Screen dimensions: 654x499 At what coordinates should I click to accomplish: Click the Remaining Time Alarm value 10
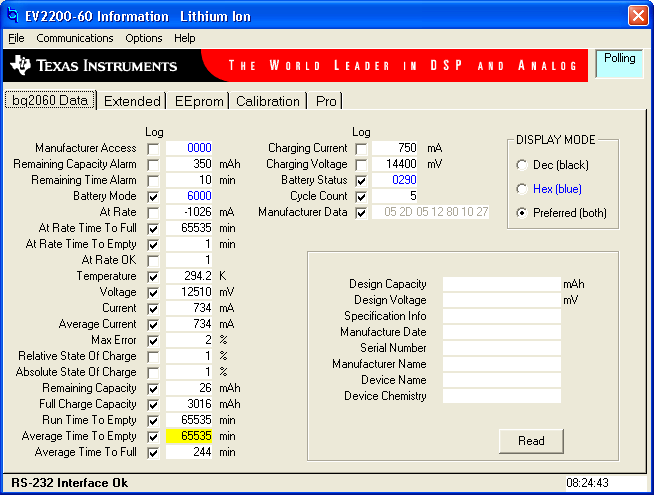point(189,180)
